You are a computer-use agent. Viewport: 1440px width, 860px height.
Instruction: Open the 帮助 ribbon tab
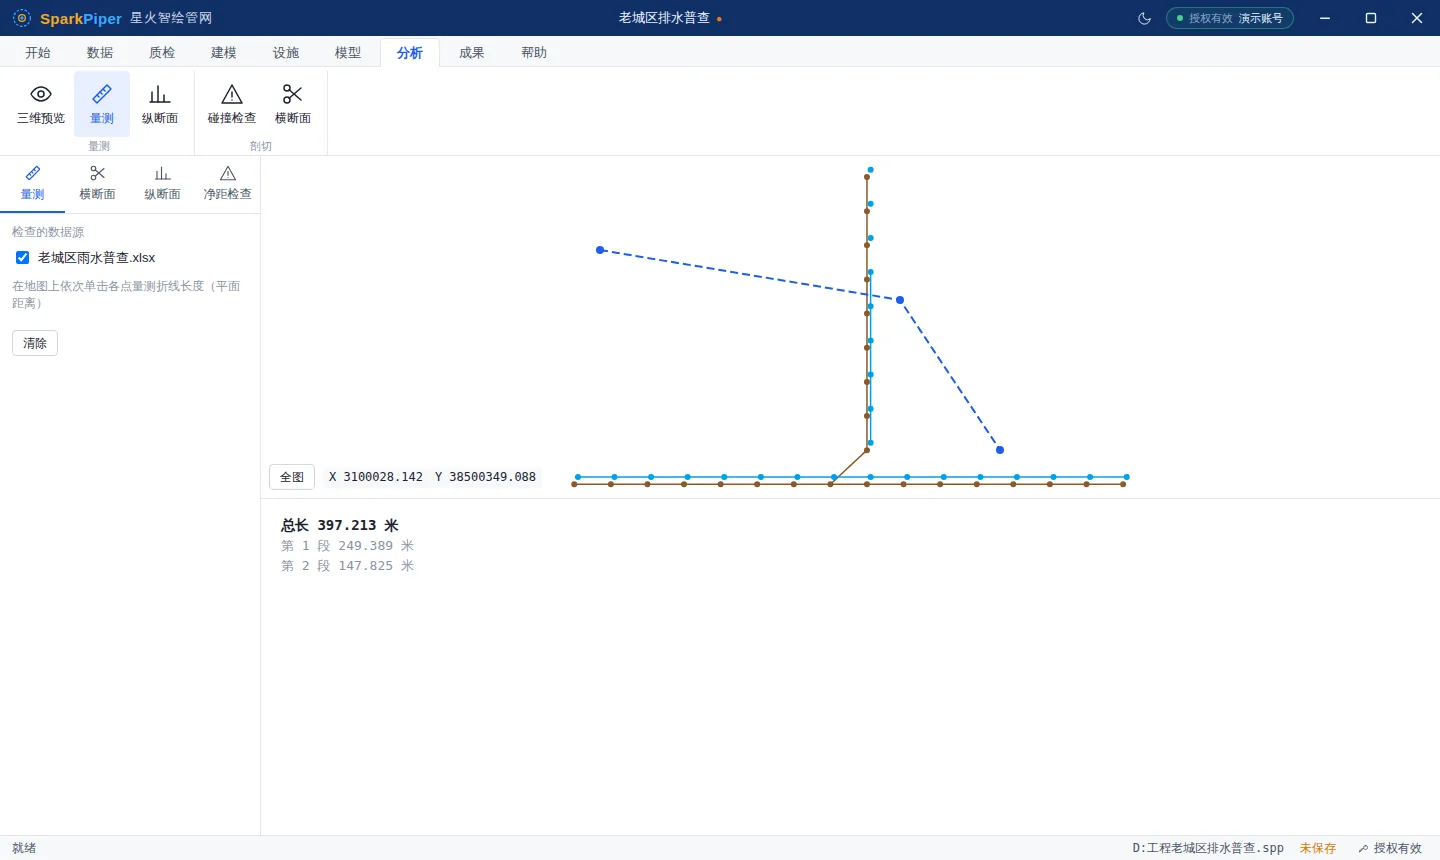(x=534, y=52)
